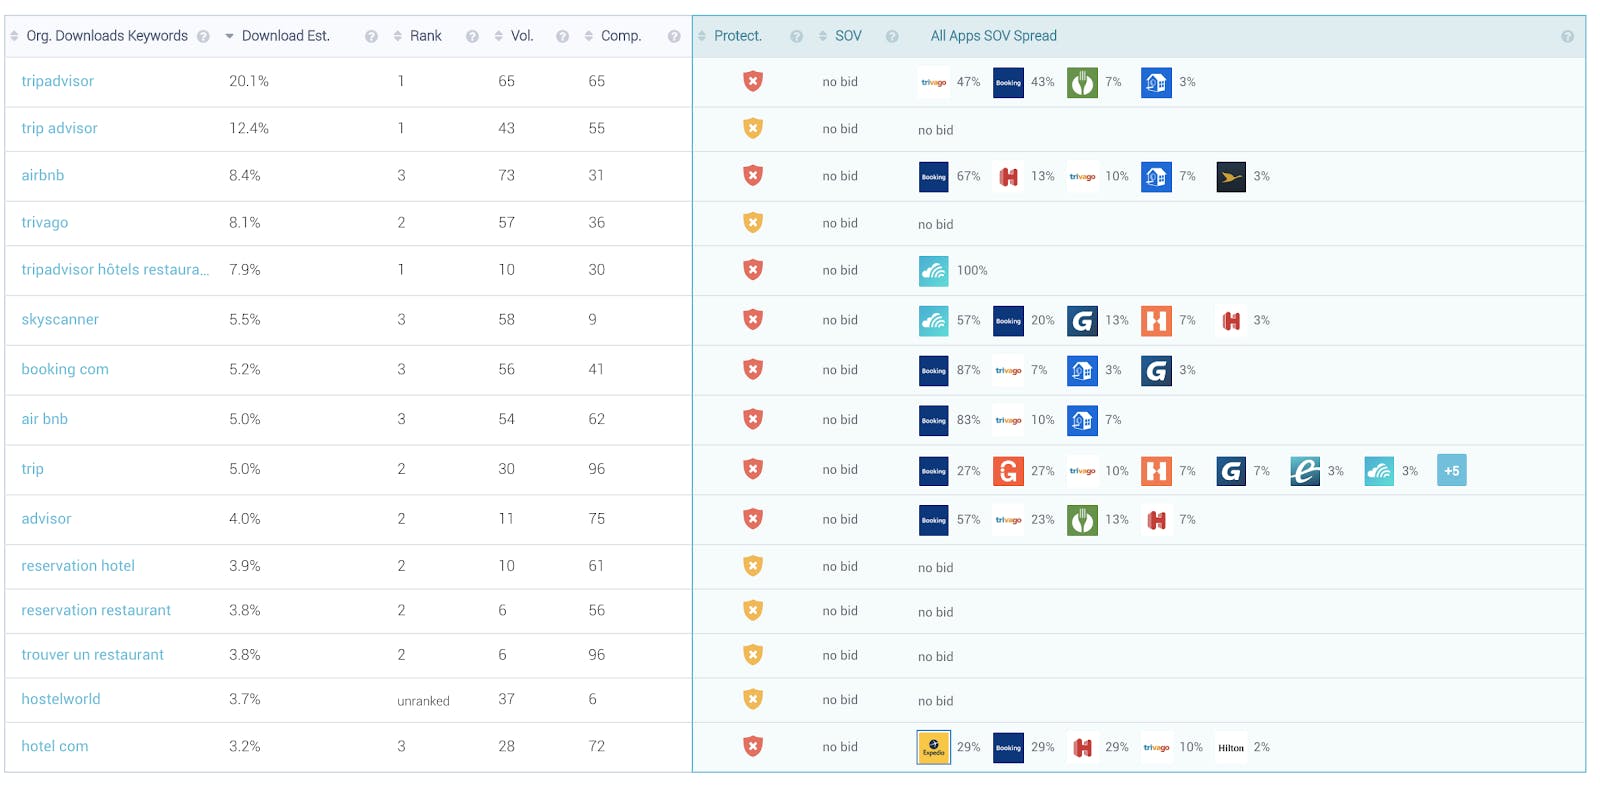This screenshot has height=789, width=1600.
Task: Click the yellow shield icon in the hostelworld row
Action: (753, 699)
